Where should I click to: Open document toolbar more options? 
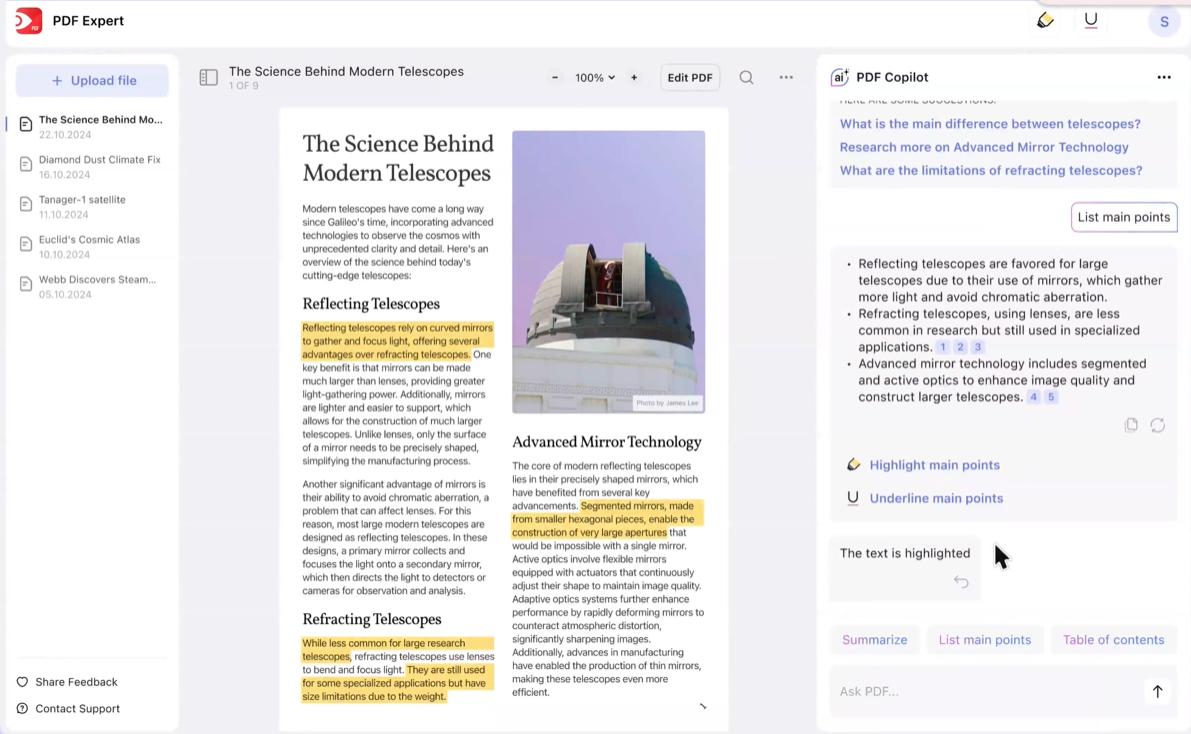(x=786, y=78)
